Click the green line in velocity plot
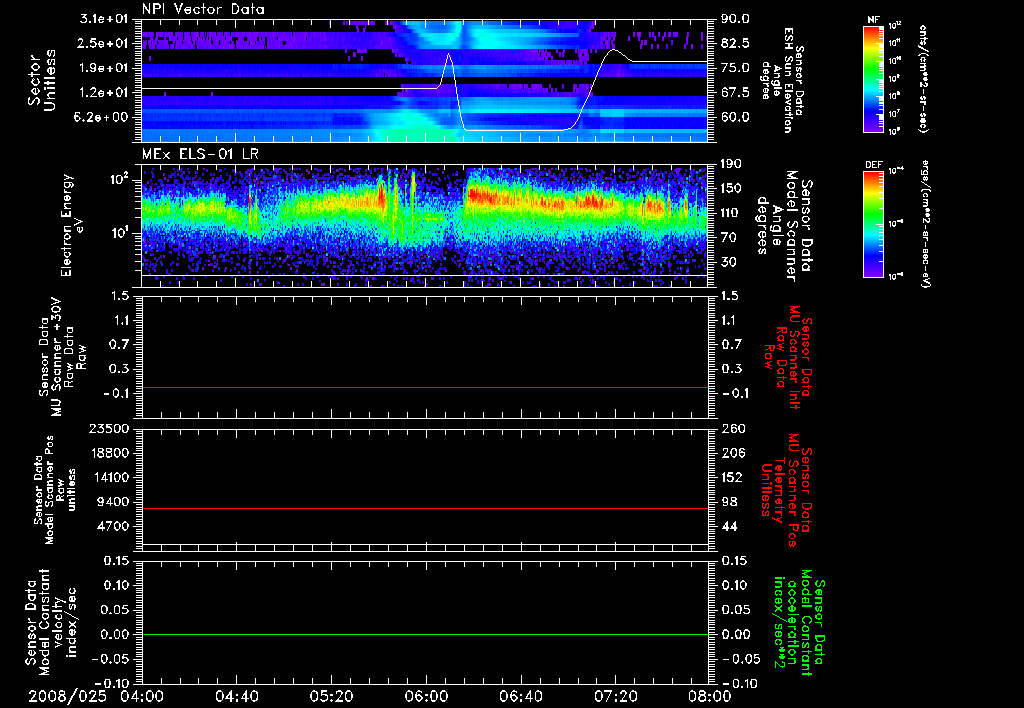Viewport: 1024px width, 708px height. pyautogui.click(x=425, y=635)
